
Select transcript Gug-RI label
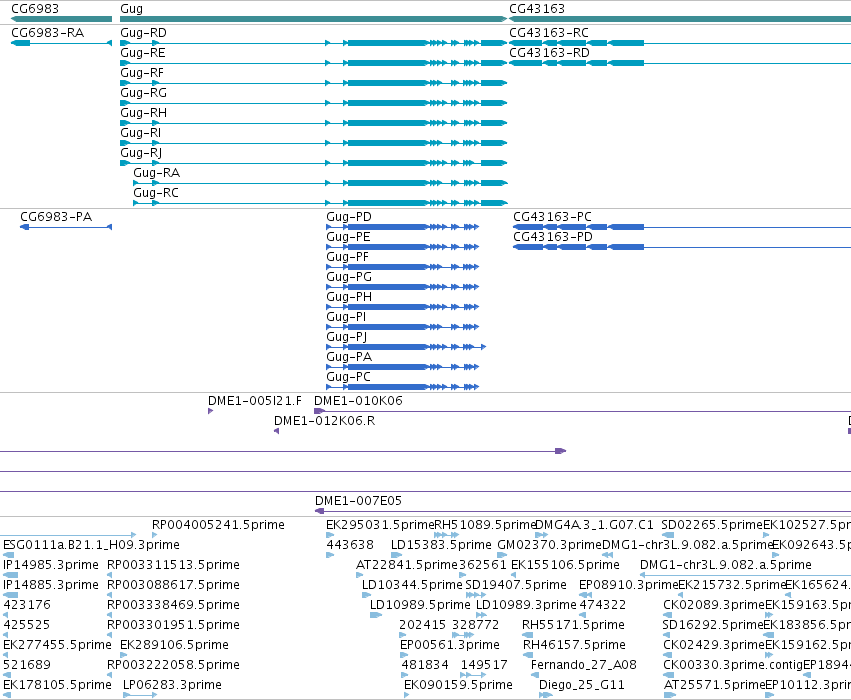click(141, 133)
